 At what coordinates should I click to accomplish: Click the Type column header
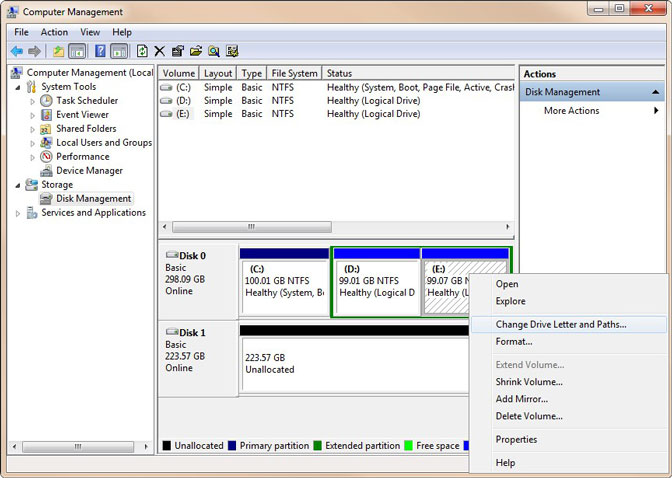coord(252,73)
